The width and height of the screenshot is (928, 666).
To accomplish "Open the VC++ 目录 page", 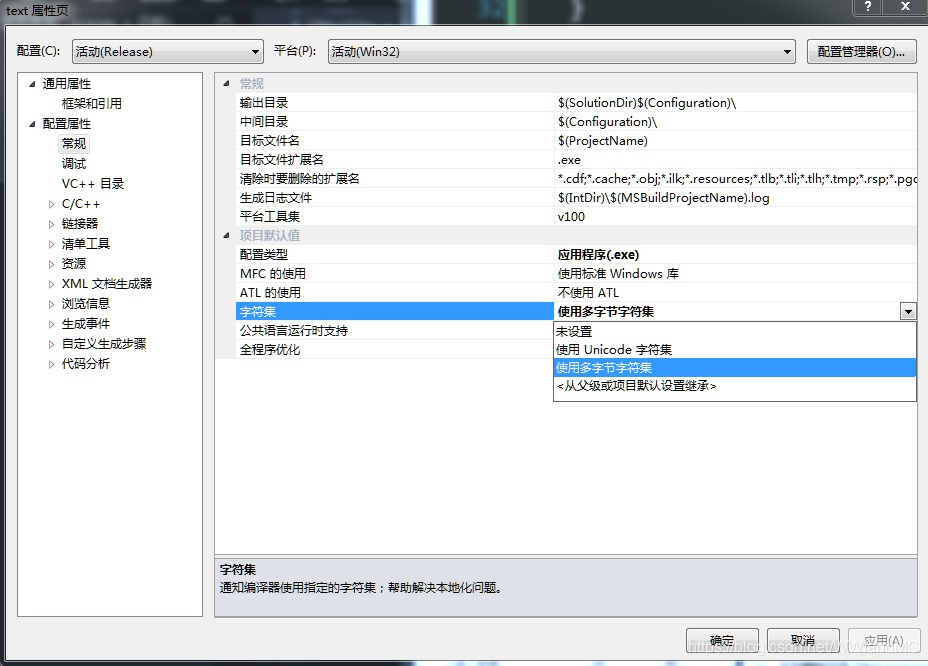I will coord(93,184).
